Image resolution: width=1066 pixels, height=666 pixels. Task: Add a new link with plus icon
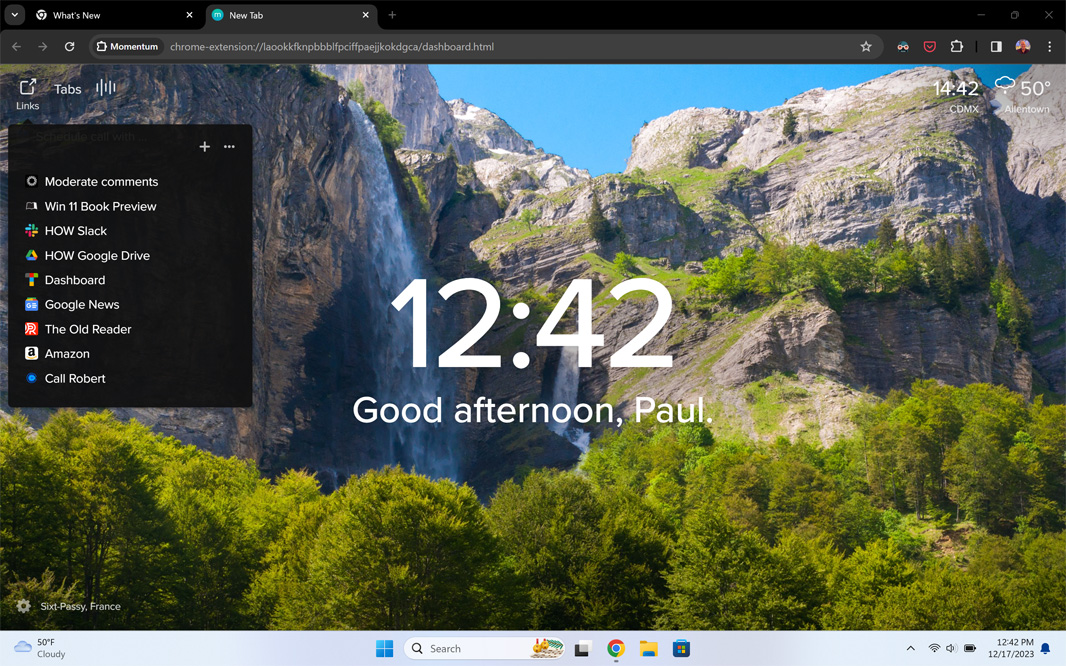204,147
